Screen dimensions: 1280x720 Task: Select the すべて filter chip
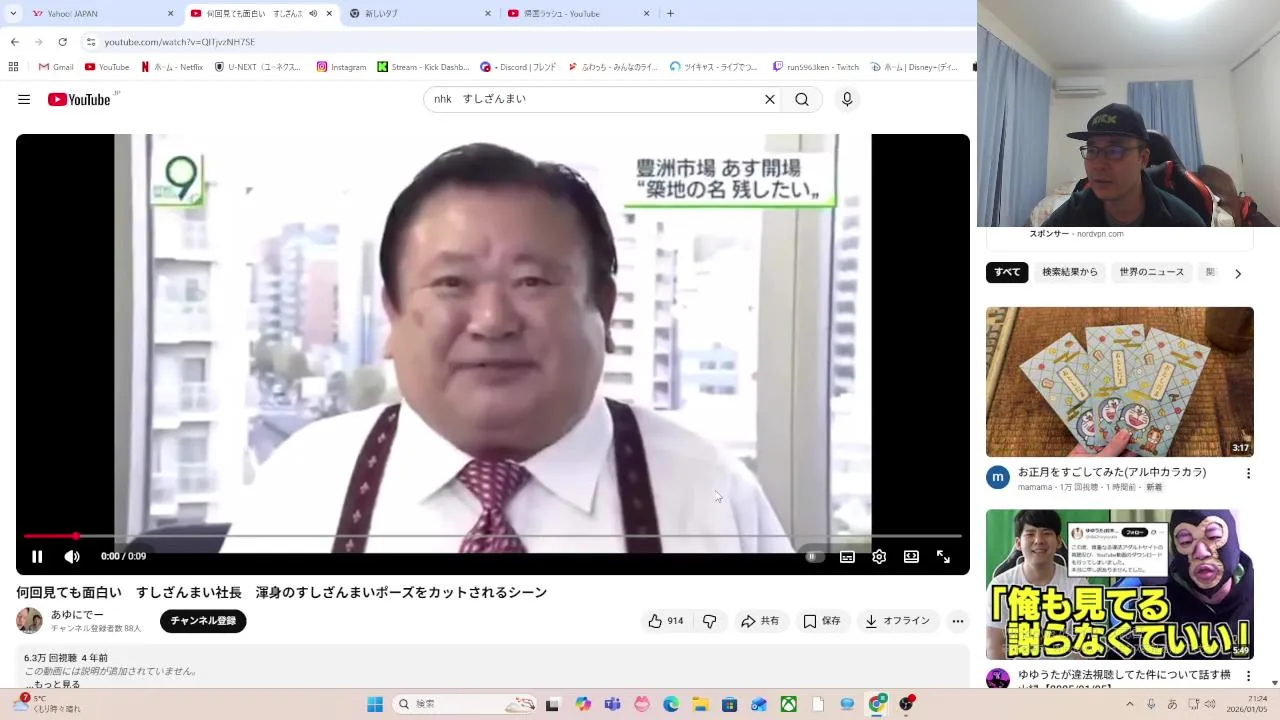click(1007, 272)
